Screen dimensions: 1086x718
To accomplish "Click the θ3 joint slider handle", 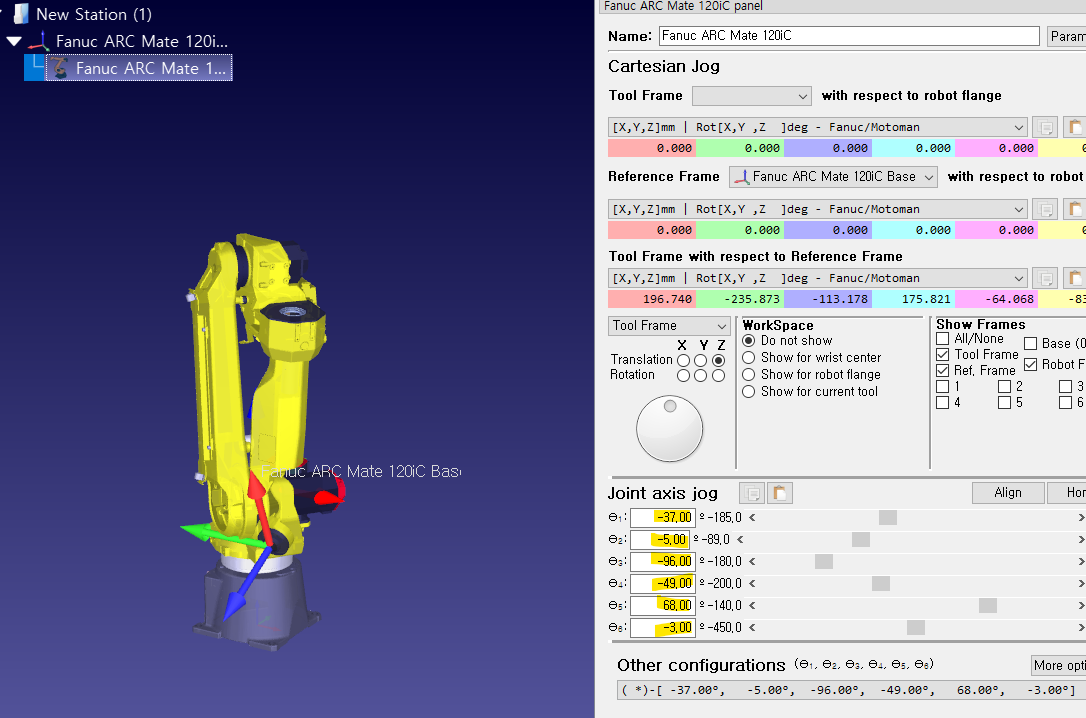I will point(824,562).
